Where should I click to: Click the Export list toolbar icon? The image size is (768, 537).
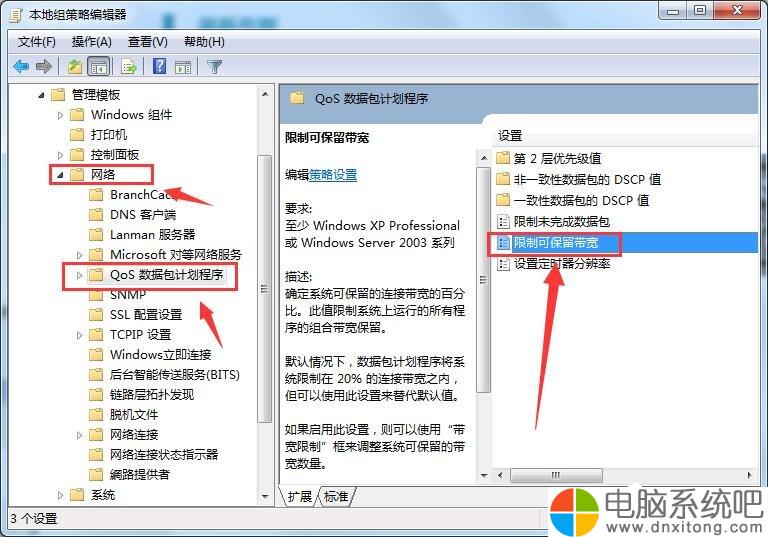point(129,67)
